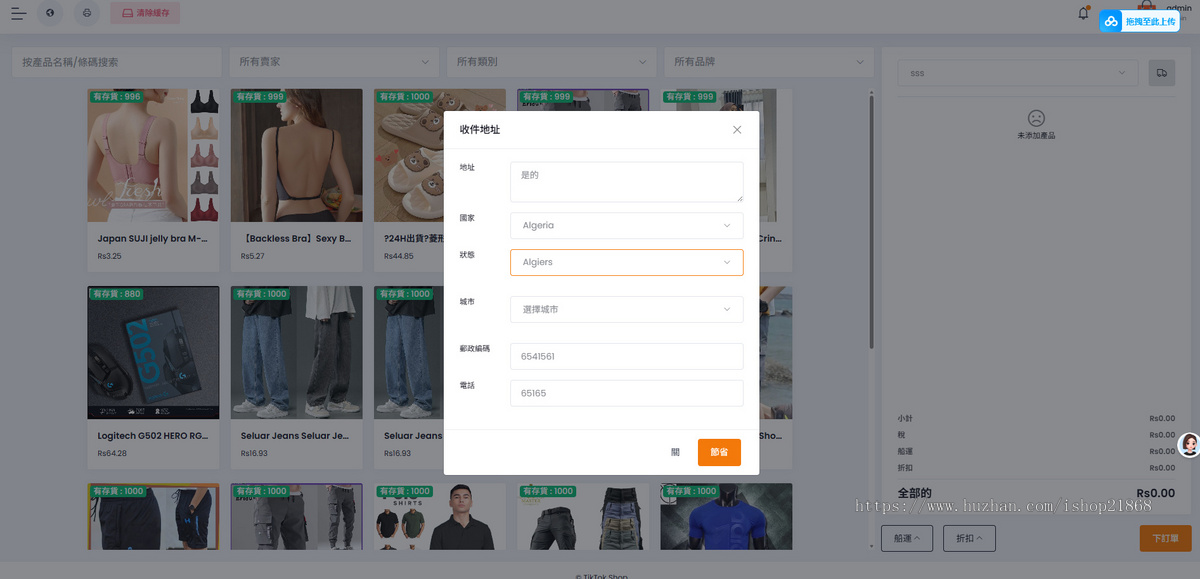
Task: Expand the 所有品牌 brand dropdown
Action: [769, 62]
